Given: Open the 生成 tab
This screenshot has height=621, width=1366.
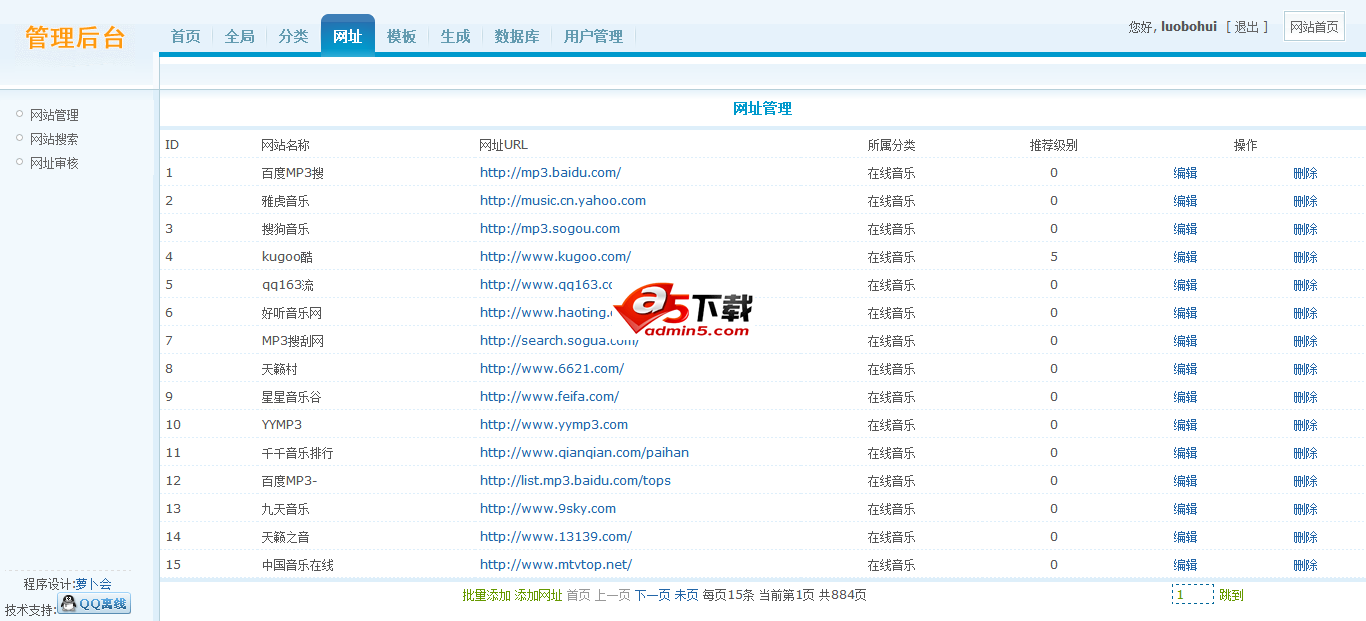Looking at the screenshot, I should point(455,36).
